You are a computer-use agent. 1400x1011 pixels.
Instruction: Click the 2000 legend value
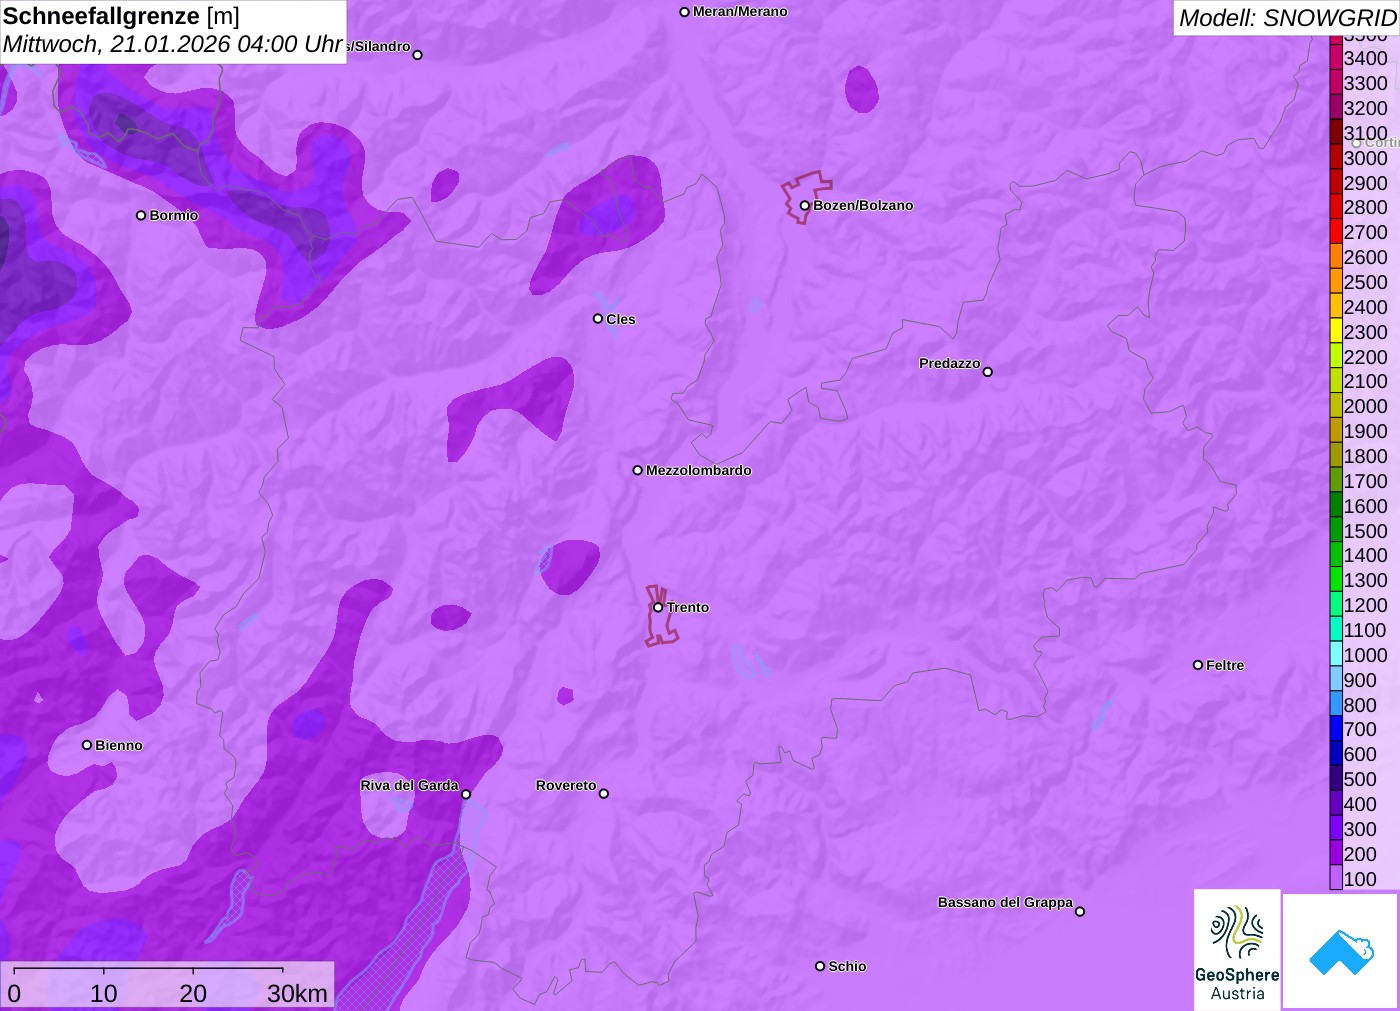point(1365,406)
